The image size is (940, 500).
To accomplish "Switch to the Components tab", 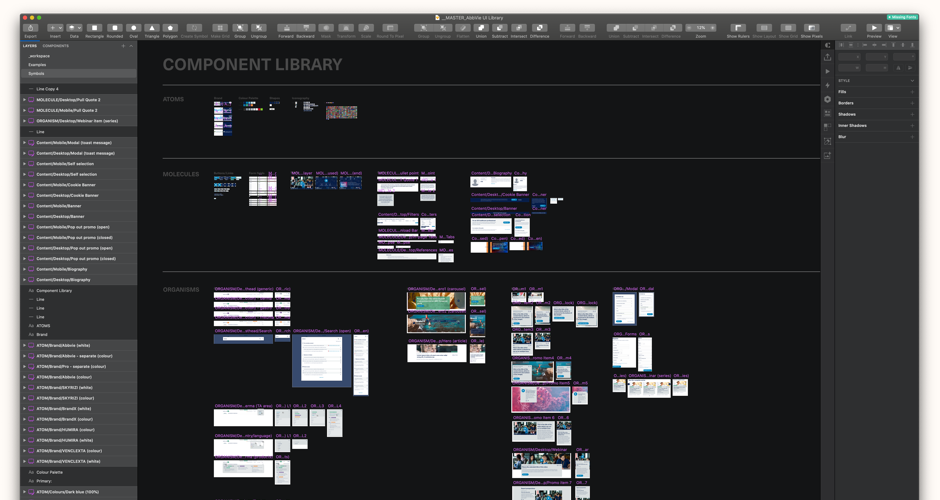I will 56,46.
